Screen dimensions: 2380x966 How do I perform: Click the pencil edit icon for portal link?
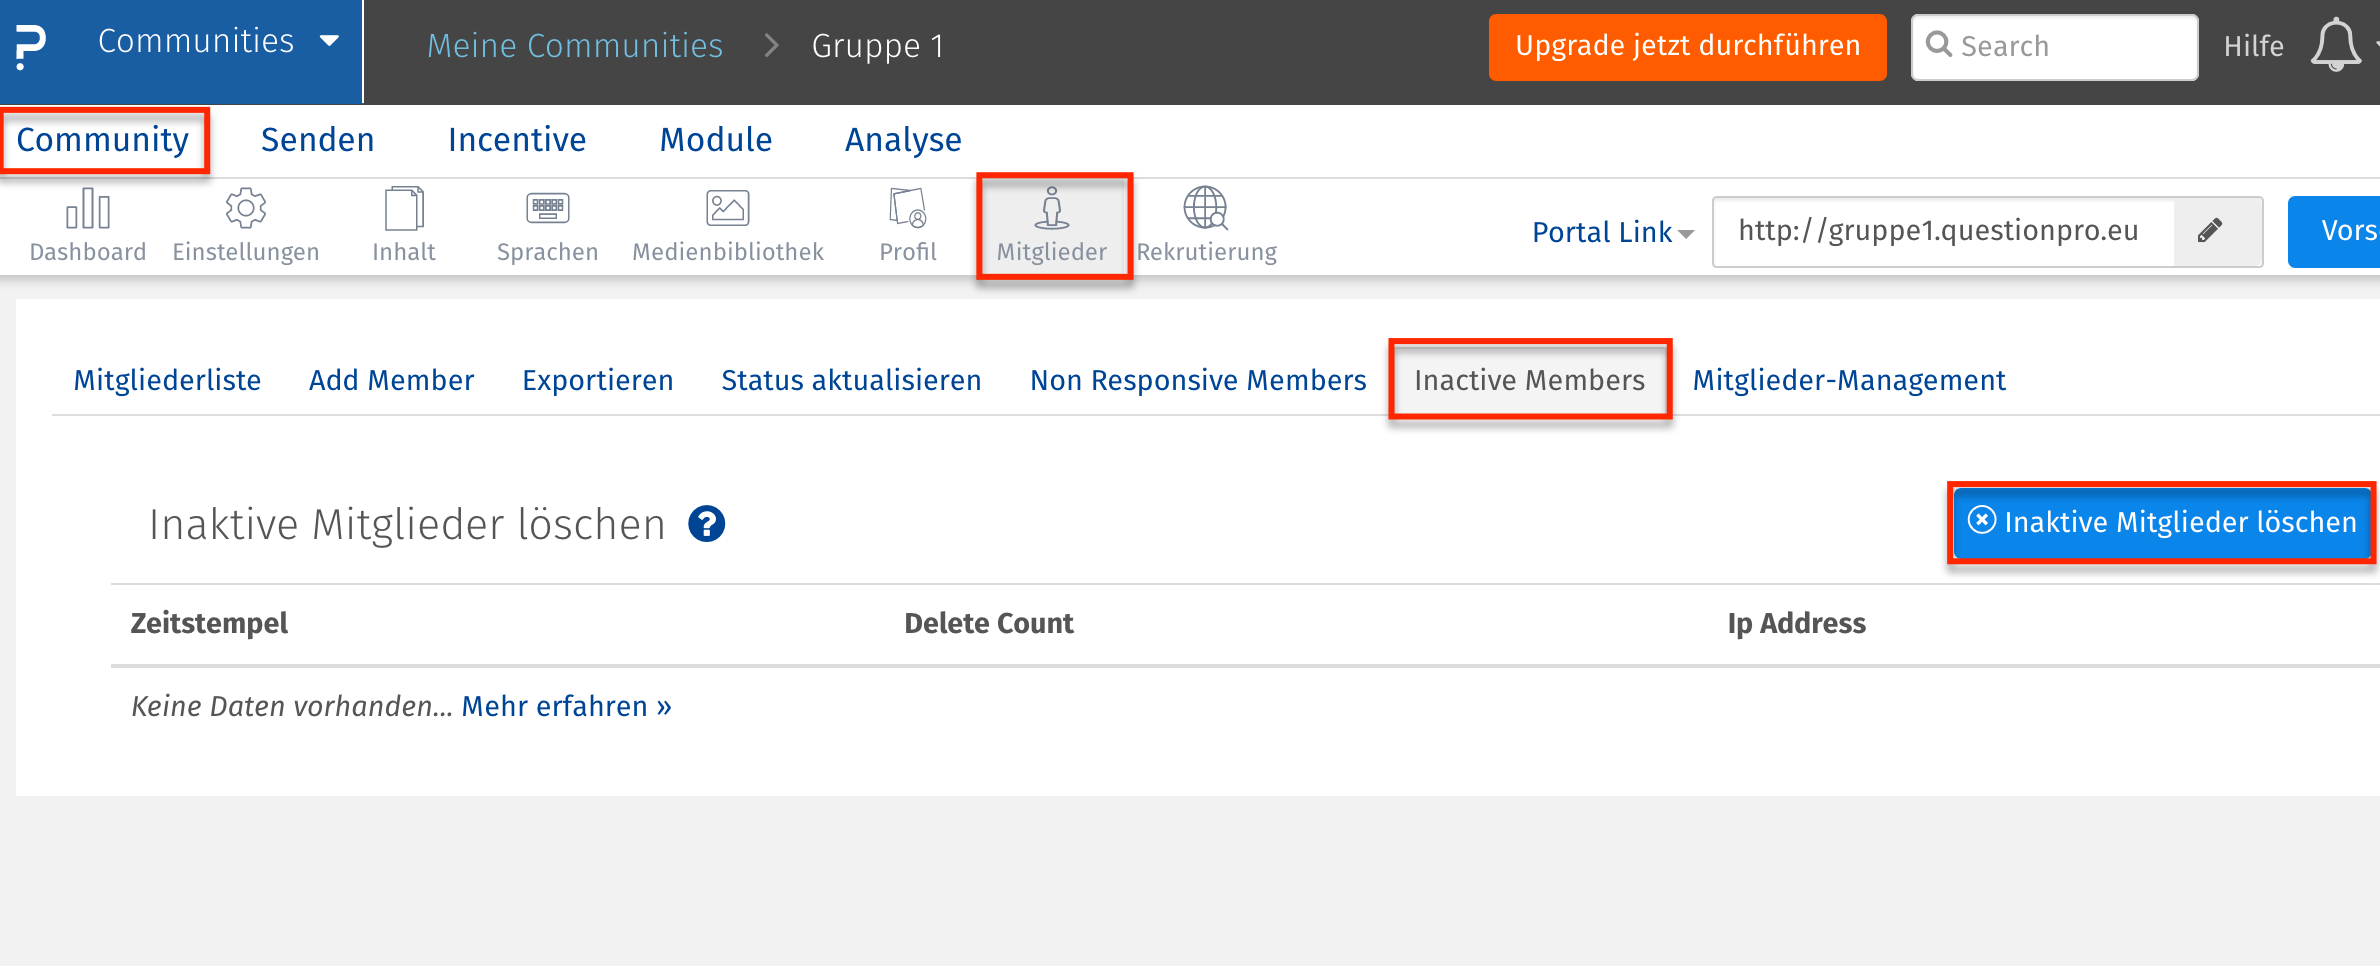pos(2210,231)
